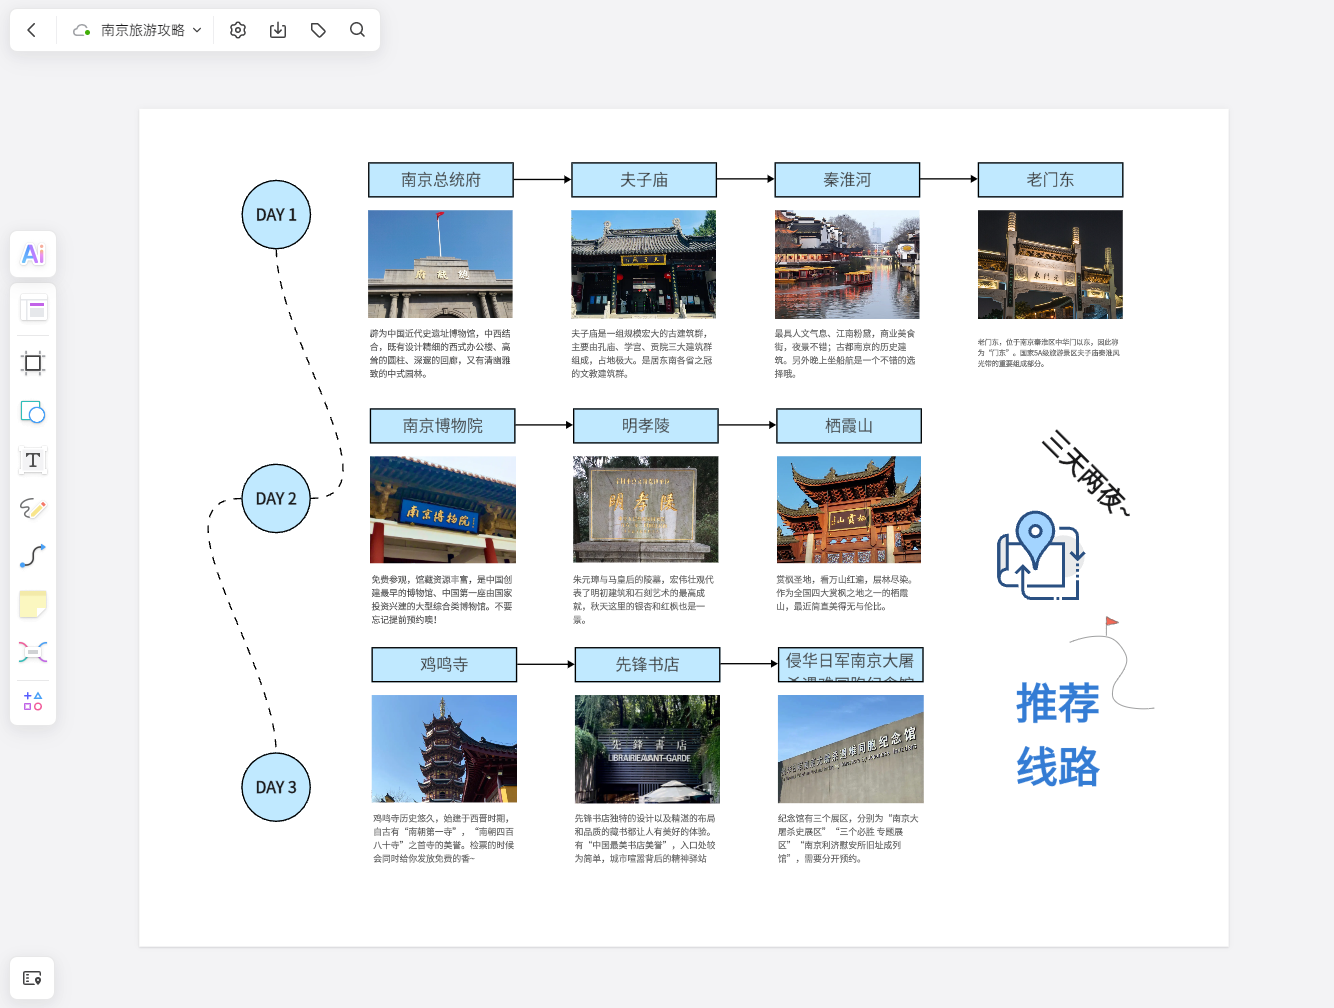This screenshot has width=1334, height=1008.
Task: Select the red flag path illustration
Action: 1112,663
